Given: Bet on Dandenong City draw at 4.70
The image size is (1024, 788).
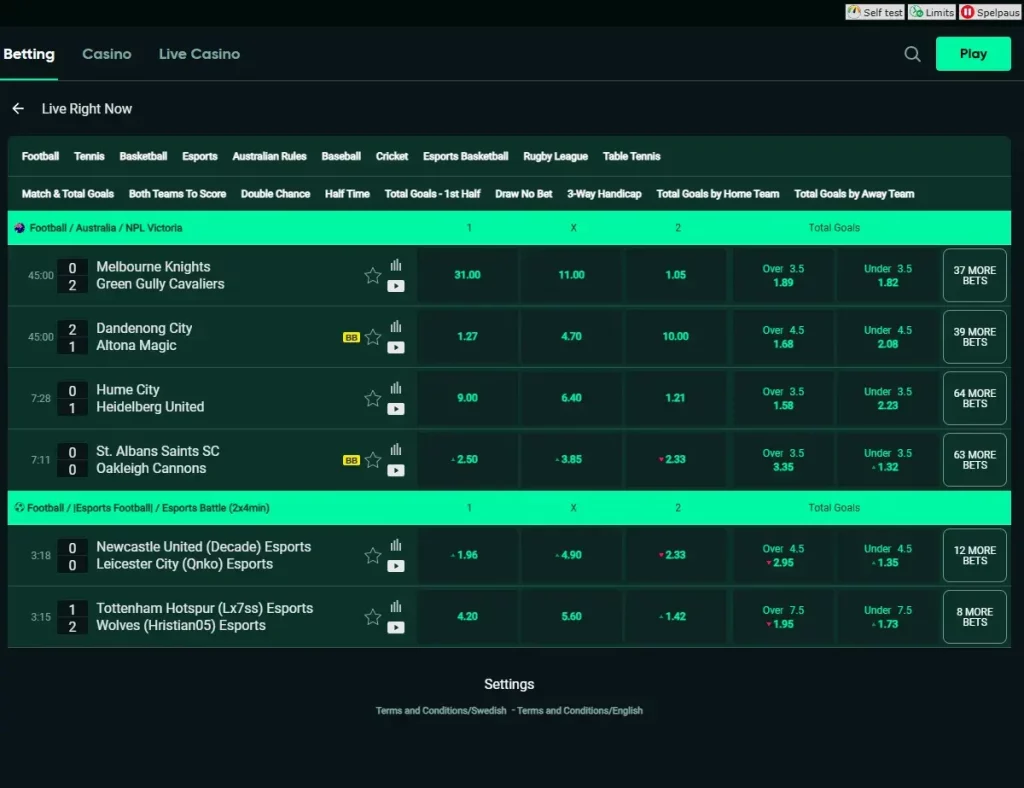Looking at the screenshot, I should coord(571,336).
